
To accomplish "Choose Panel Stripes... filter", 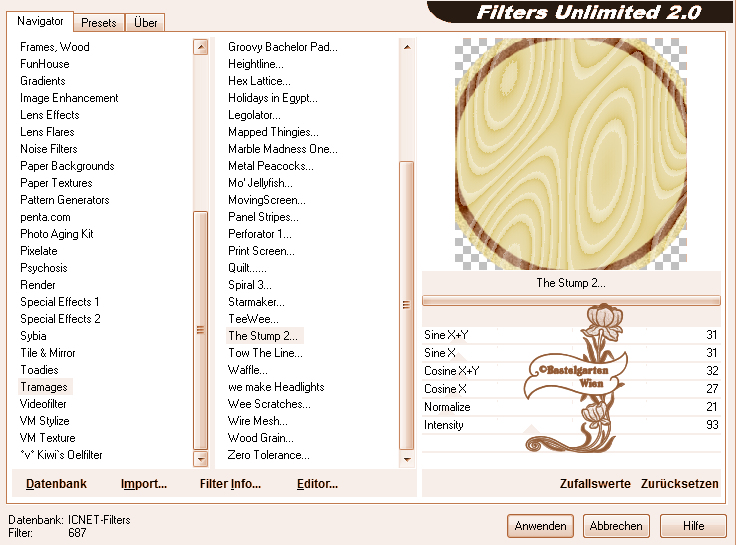I will click(x=263, y=217).
